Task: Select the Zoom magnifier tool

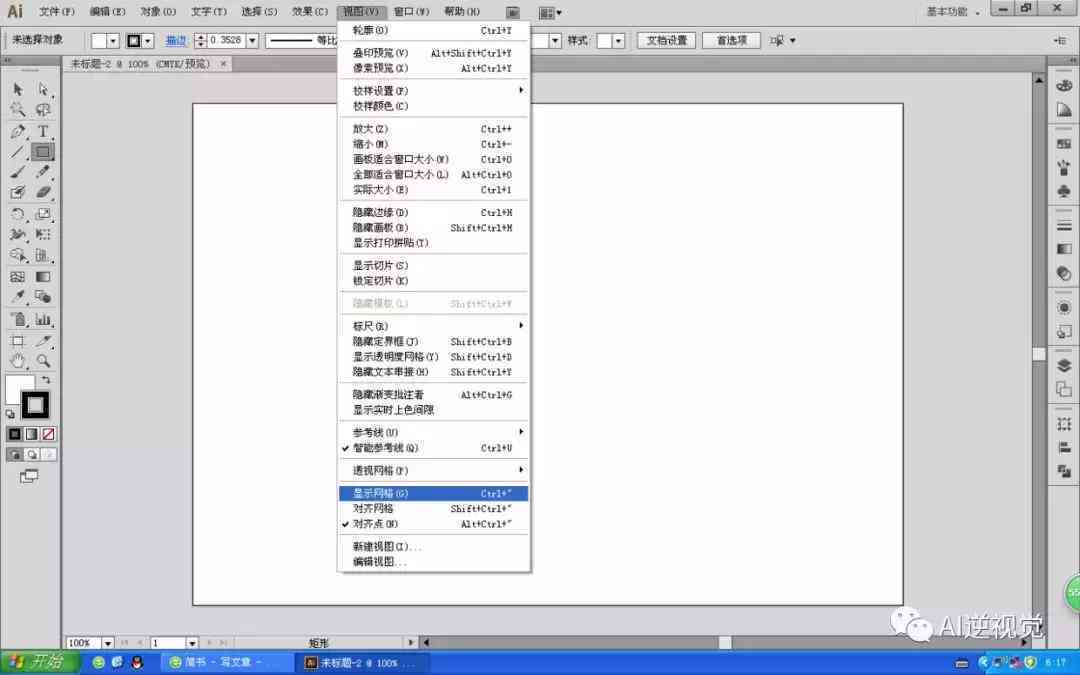Action: [x=43, y=361]
